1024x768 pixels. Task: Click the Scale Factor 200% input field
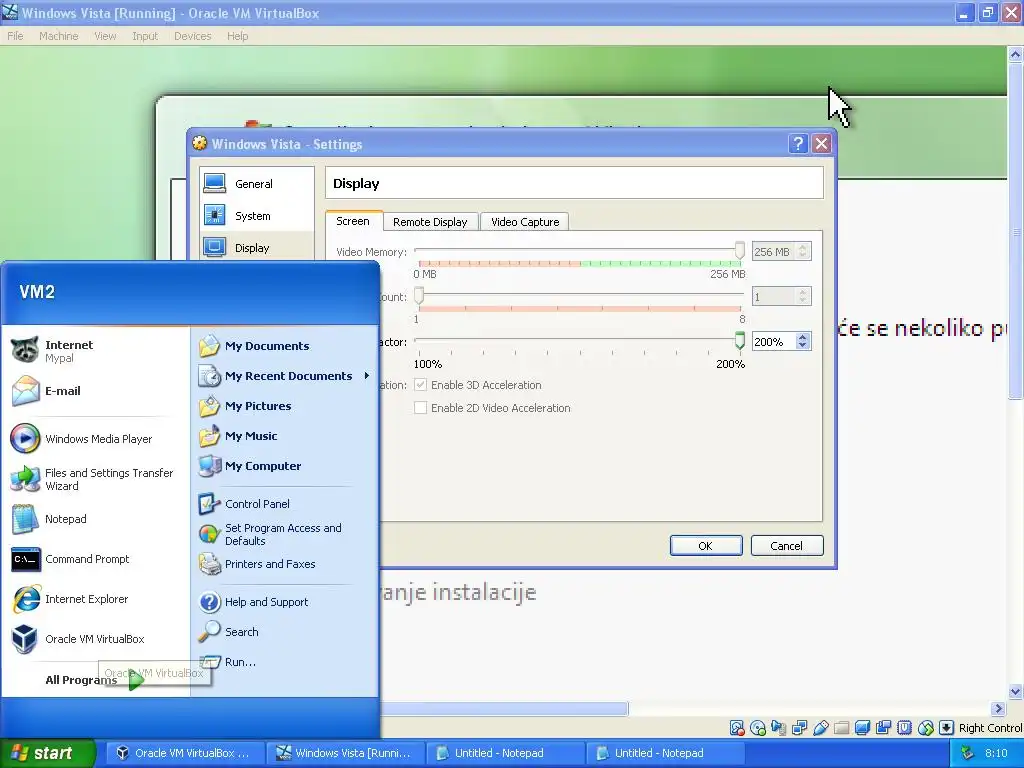point(775,342)
